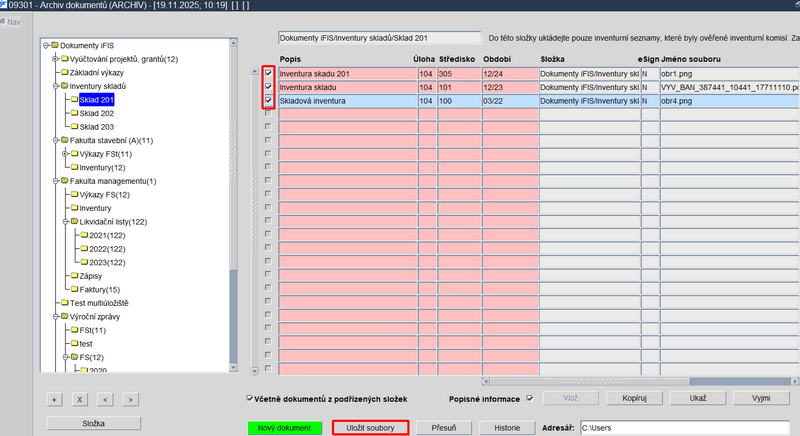Click the folder icon of 2021(122)
This screenshot has height=436, width=800.
pyautogui.click(x=84, y=235)
